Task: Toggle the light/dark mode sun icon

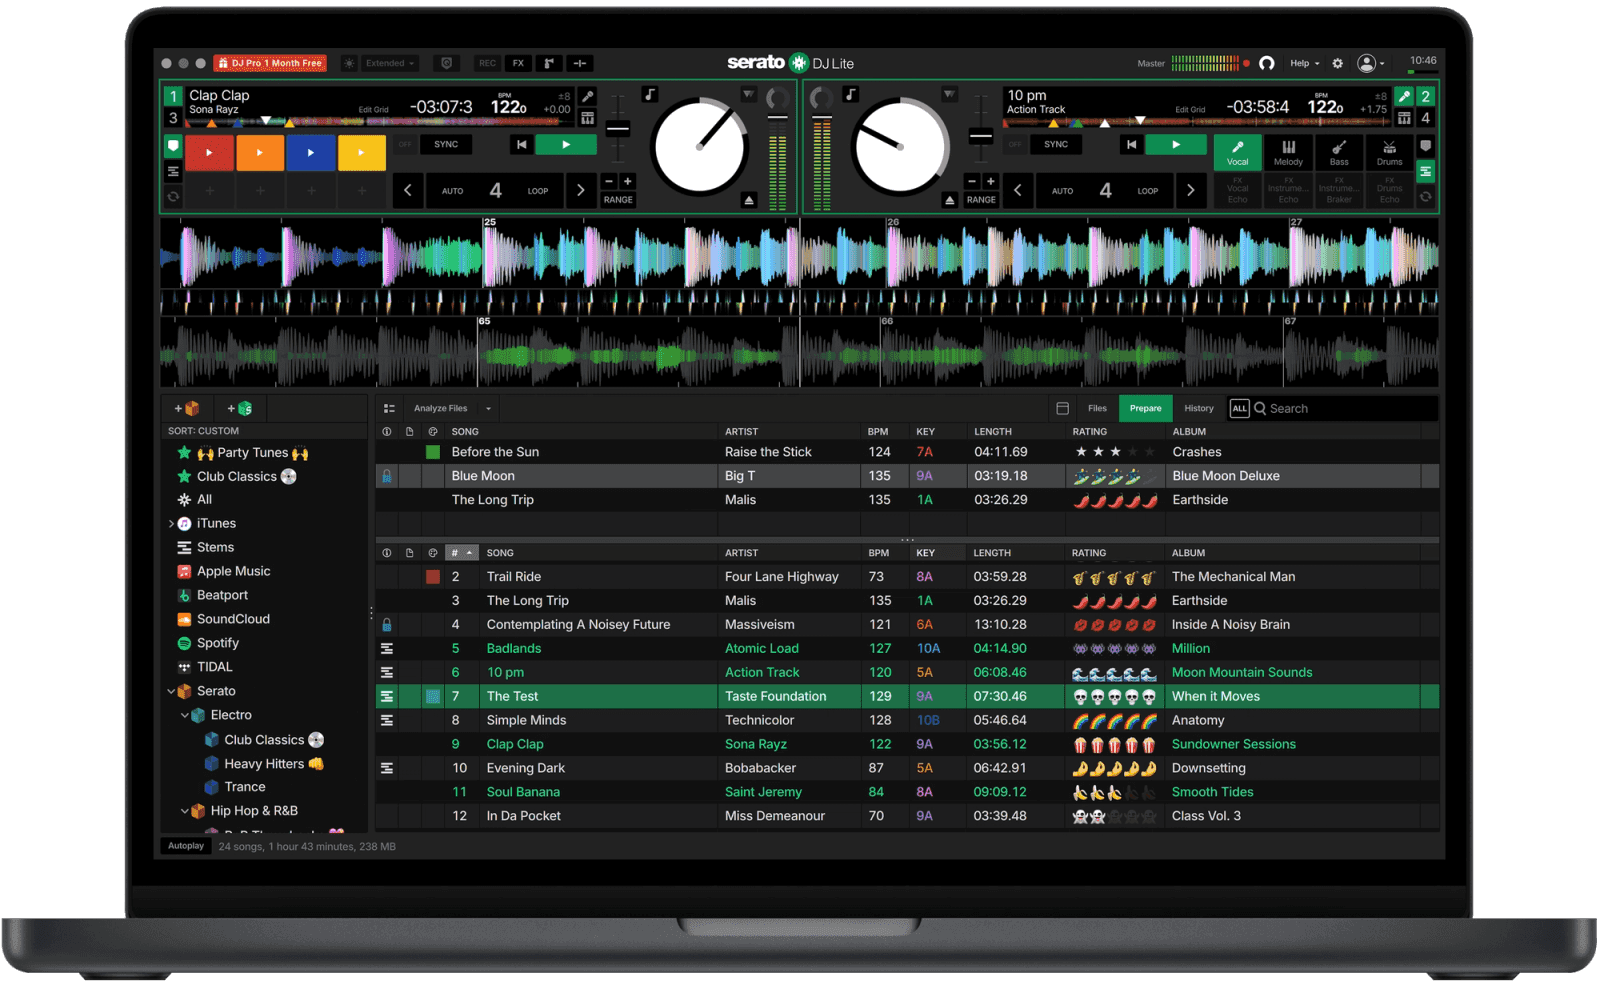Action: (x=349, y=63)
